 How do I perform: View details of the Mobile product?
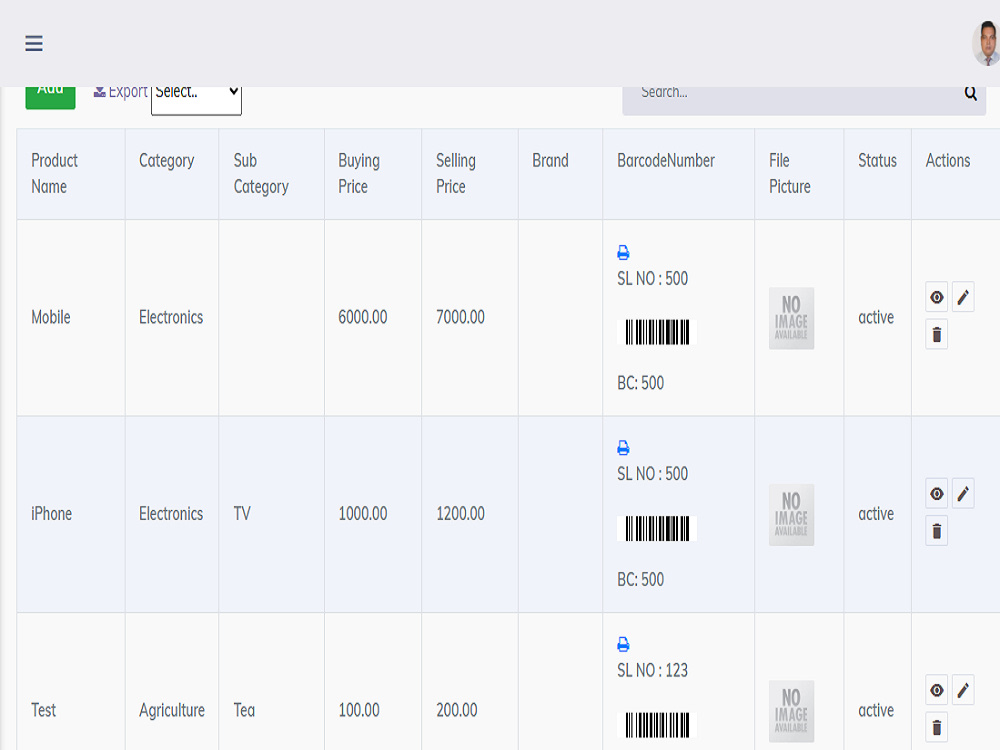coord(936,297)
